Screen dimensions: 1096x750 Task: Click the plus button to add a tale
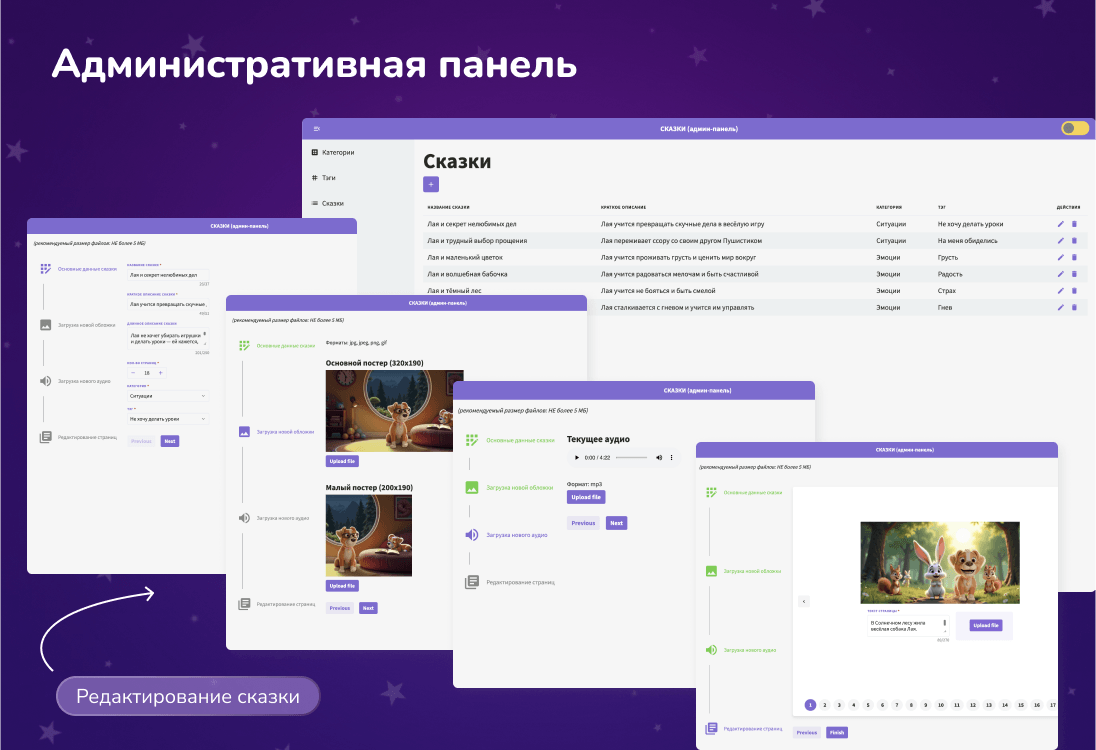[431, 184]
